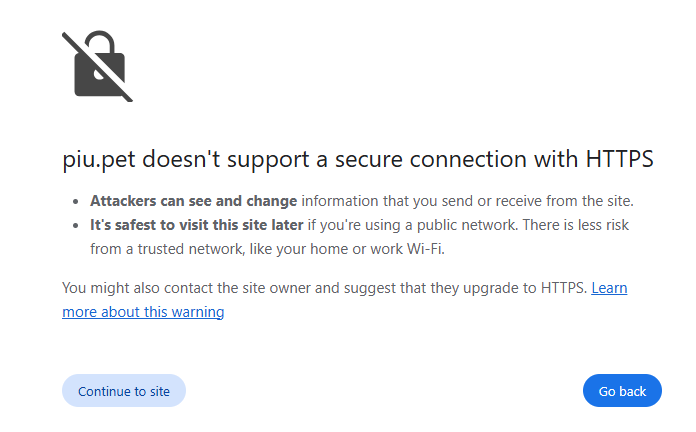Click the word 'HTTPS' in the heading
696x432 pixels.
[619, 159]
